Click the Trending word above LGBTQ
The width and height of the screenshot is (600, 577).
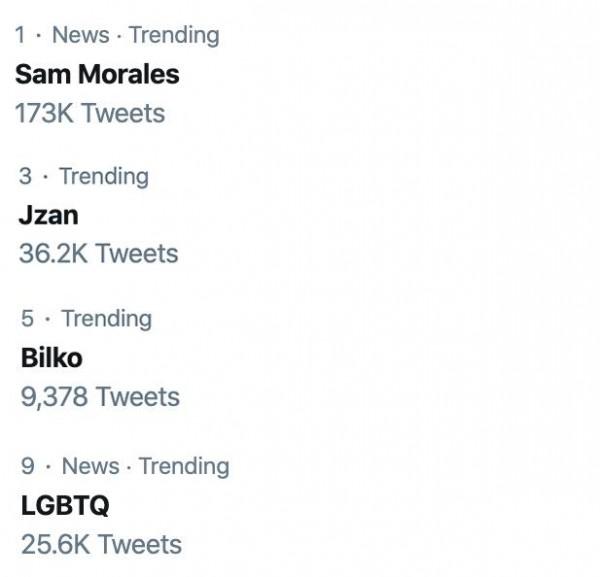[x=183, y=466]
